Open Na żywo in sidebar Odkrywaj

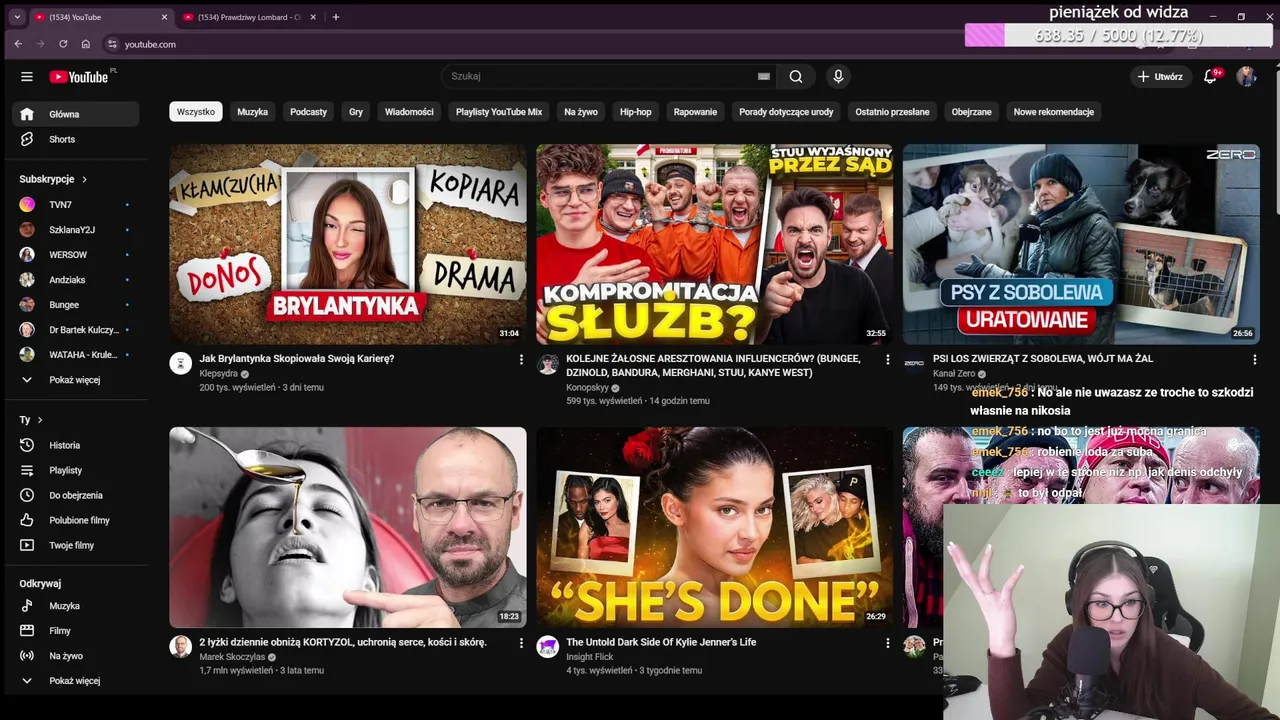[76, 656]
